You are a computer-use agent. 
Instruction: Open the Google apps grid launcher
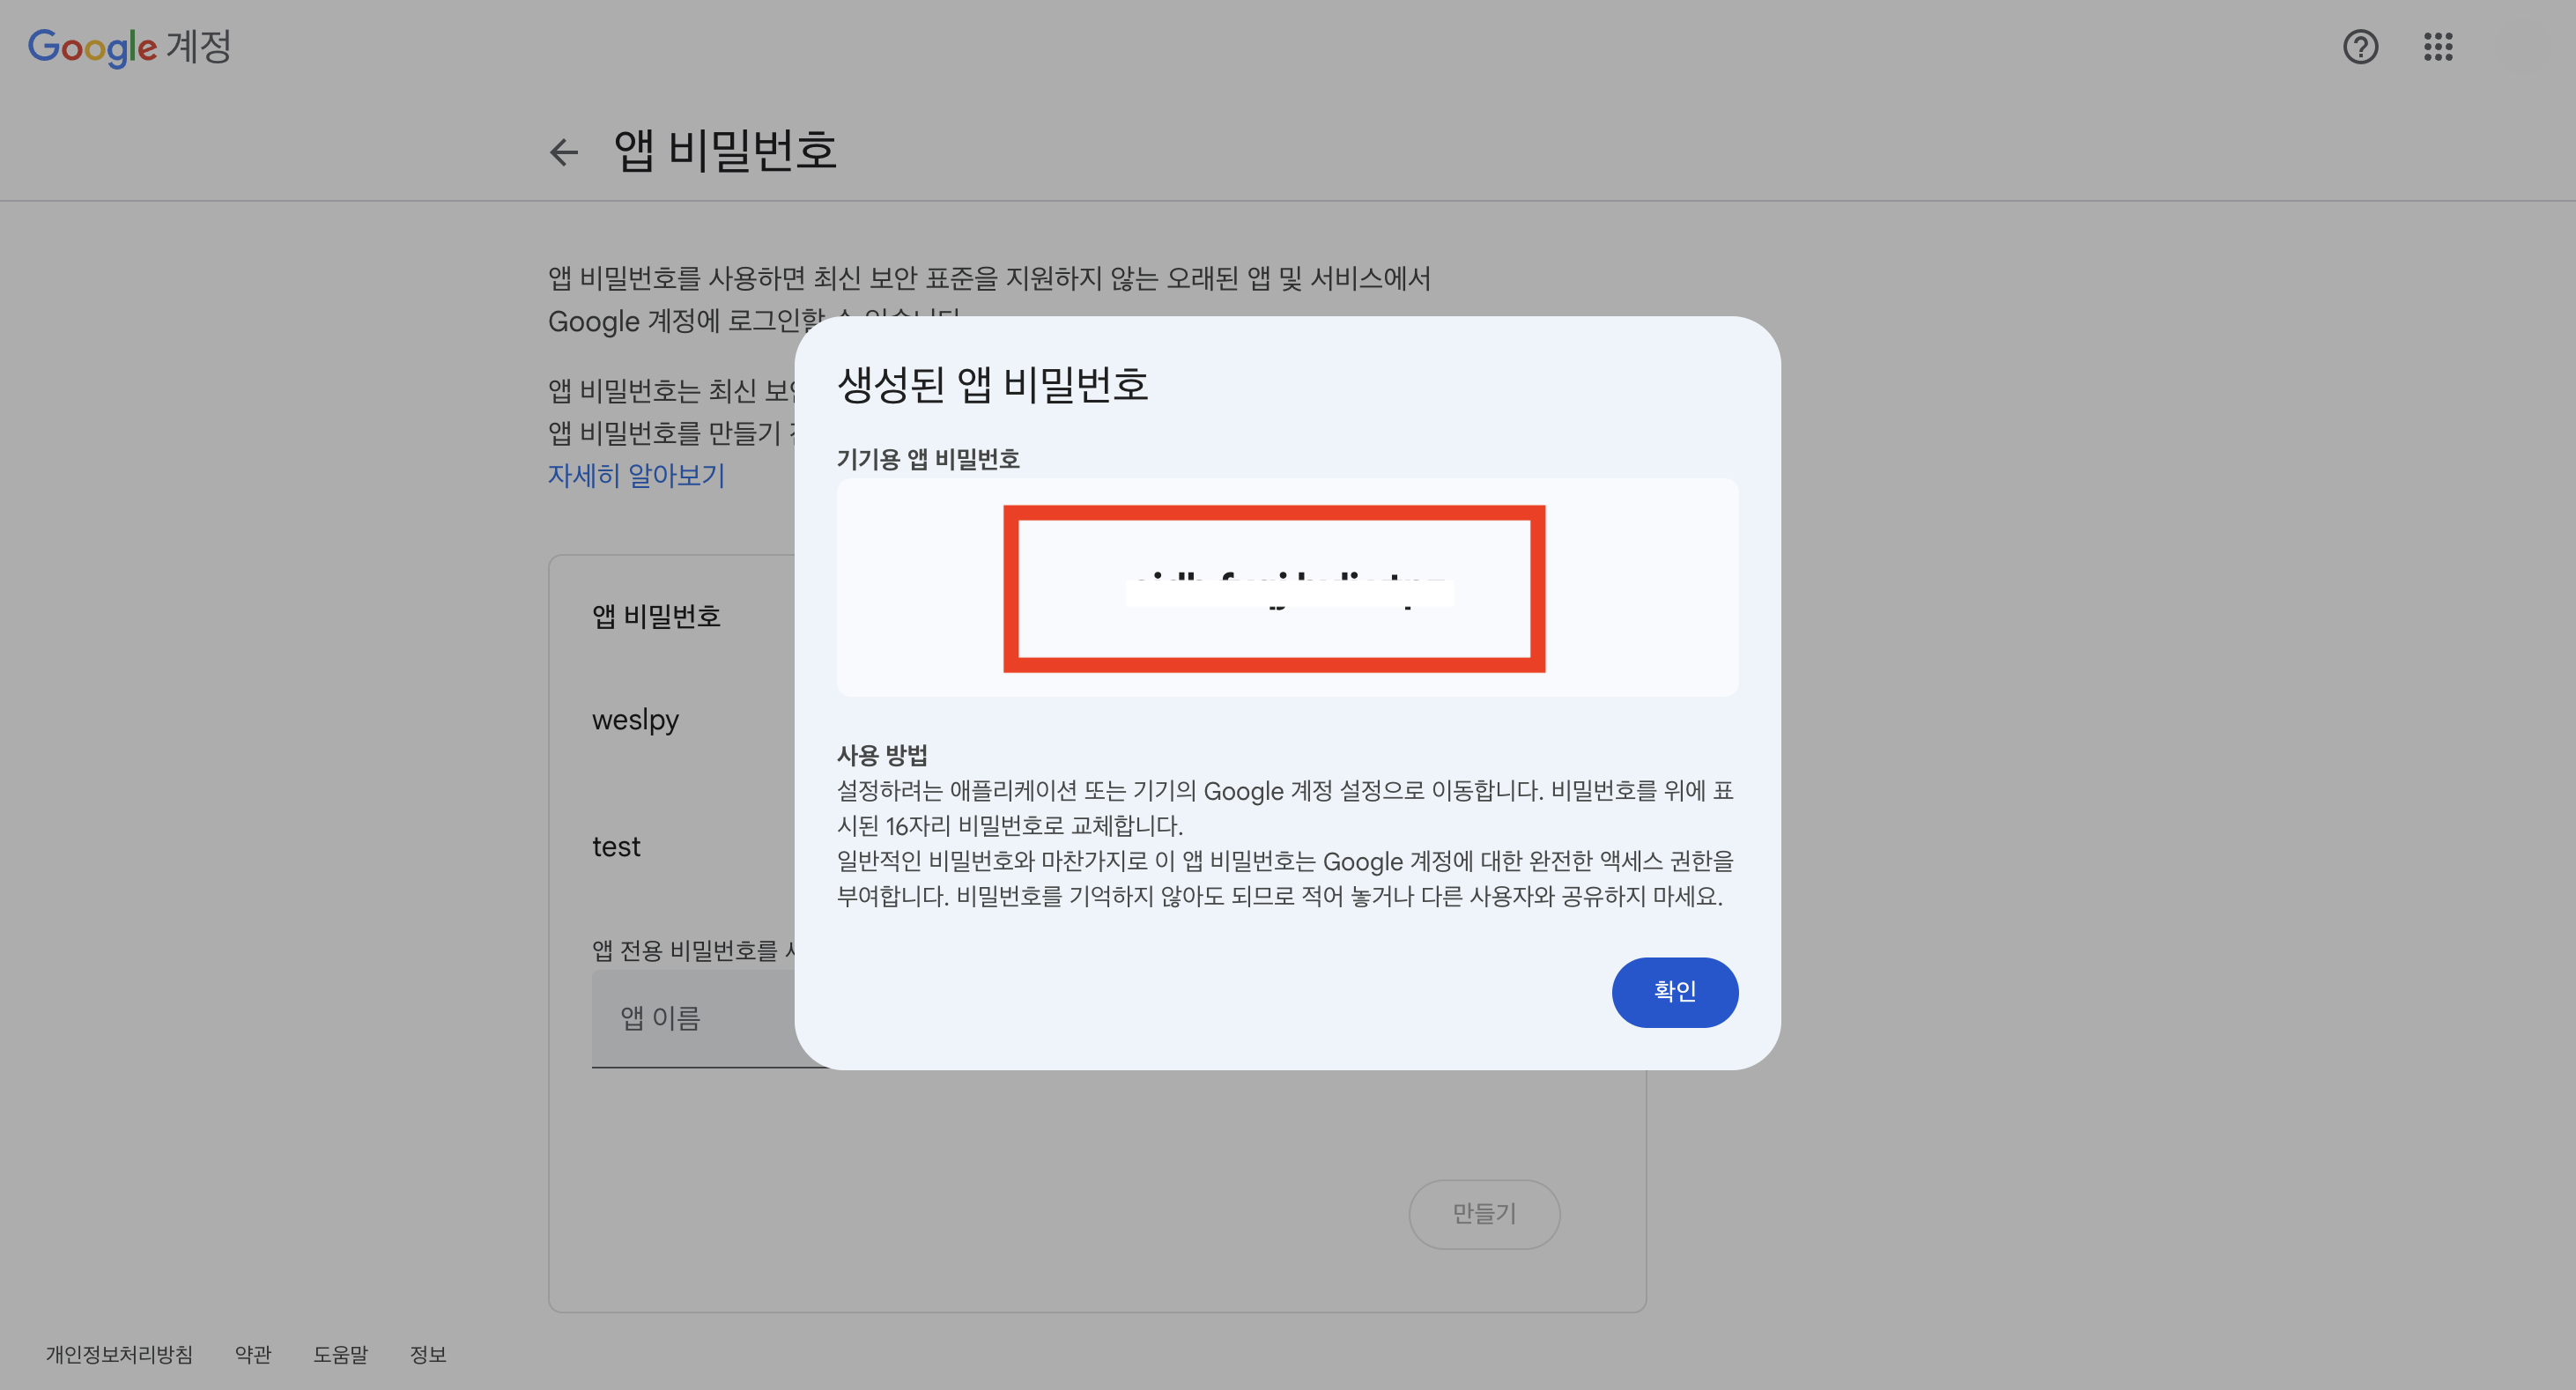(x=2437, y=47)
